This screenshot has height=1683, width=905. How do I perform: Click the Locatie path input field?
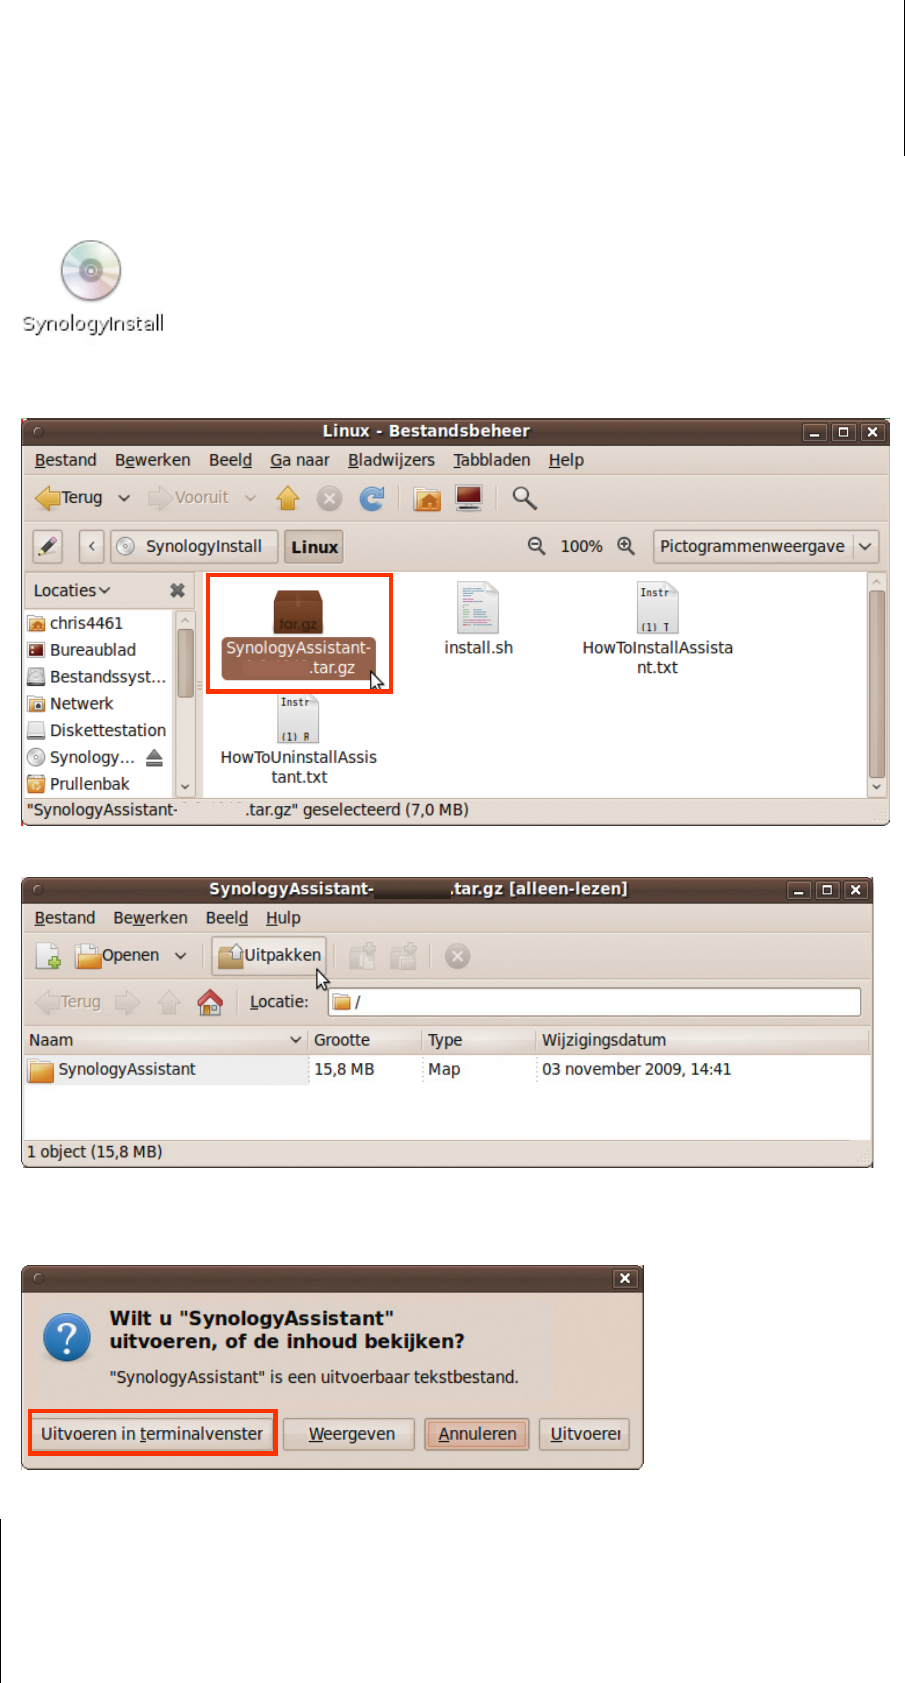594,1002
